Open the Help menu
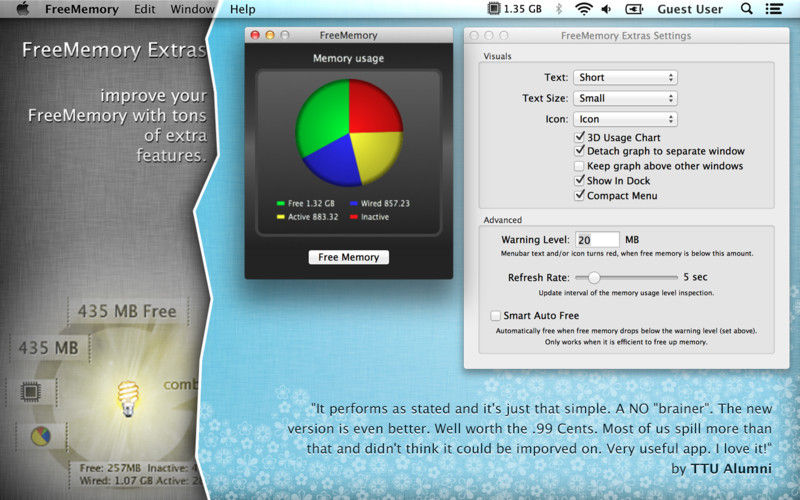Image resolution: width=800 pixels, height=500 pixels. pyautogui.click(x=242, y=9)
